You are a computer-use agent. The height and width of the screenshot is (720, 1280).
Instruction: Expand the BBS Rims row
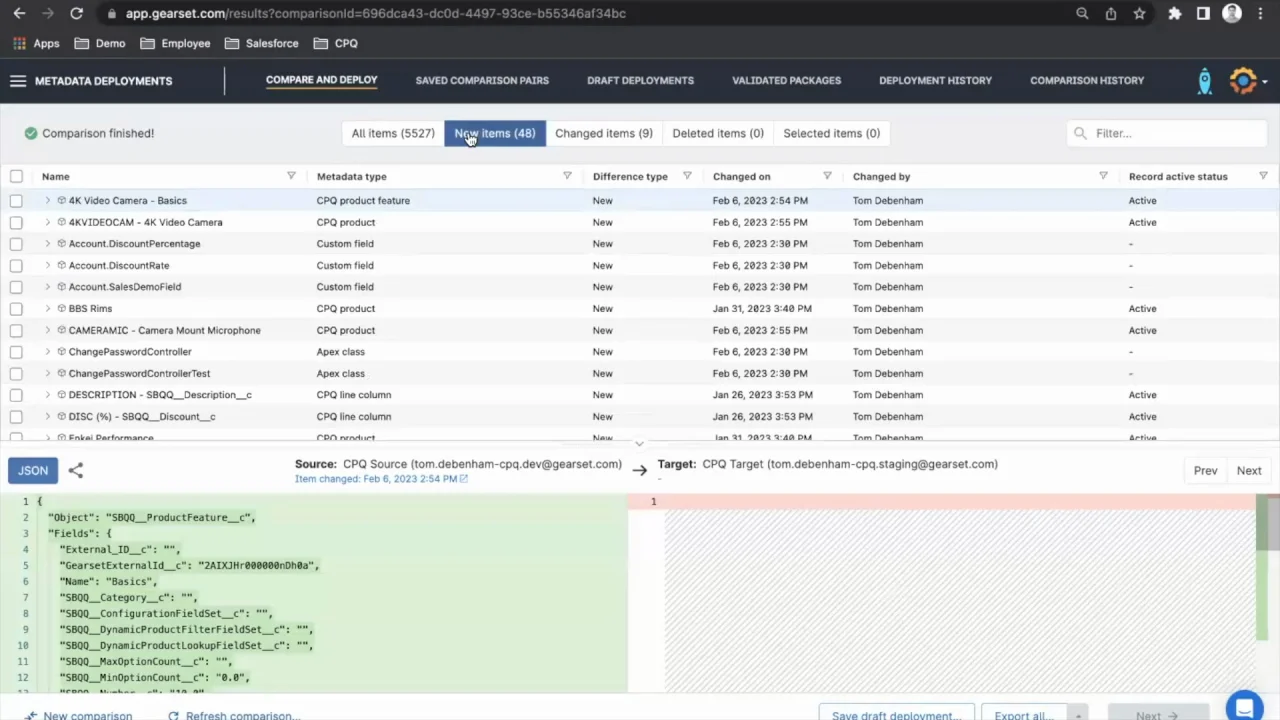[x=47, y=308]
